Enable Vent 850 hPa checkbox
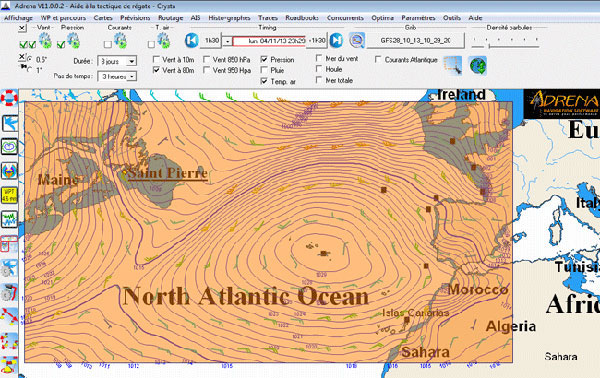 pos(207,60)
